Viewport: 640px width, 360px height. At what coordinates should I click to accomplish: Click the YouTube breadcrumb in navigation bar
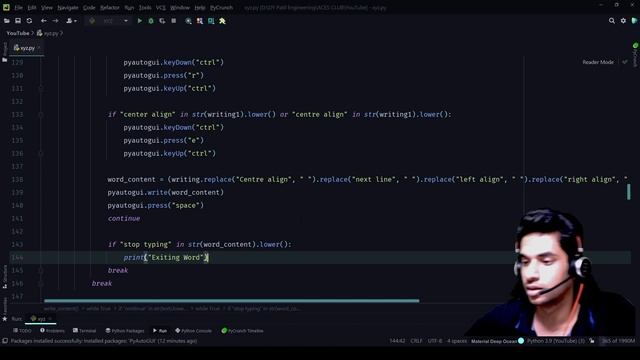18,33
